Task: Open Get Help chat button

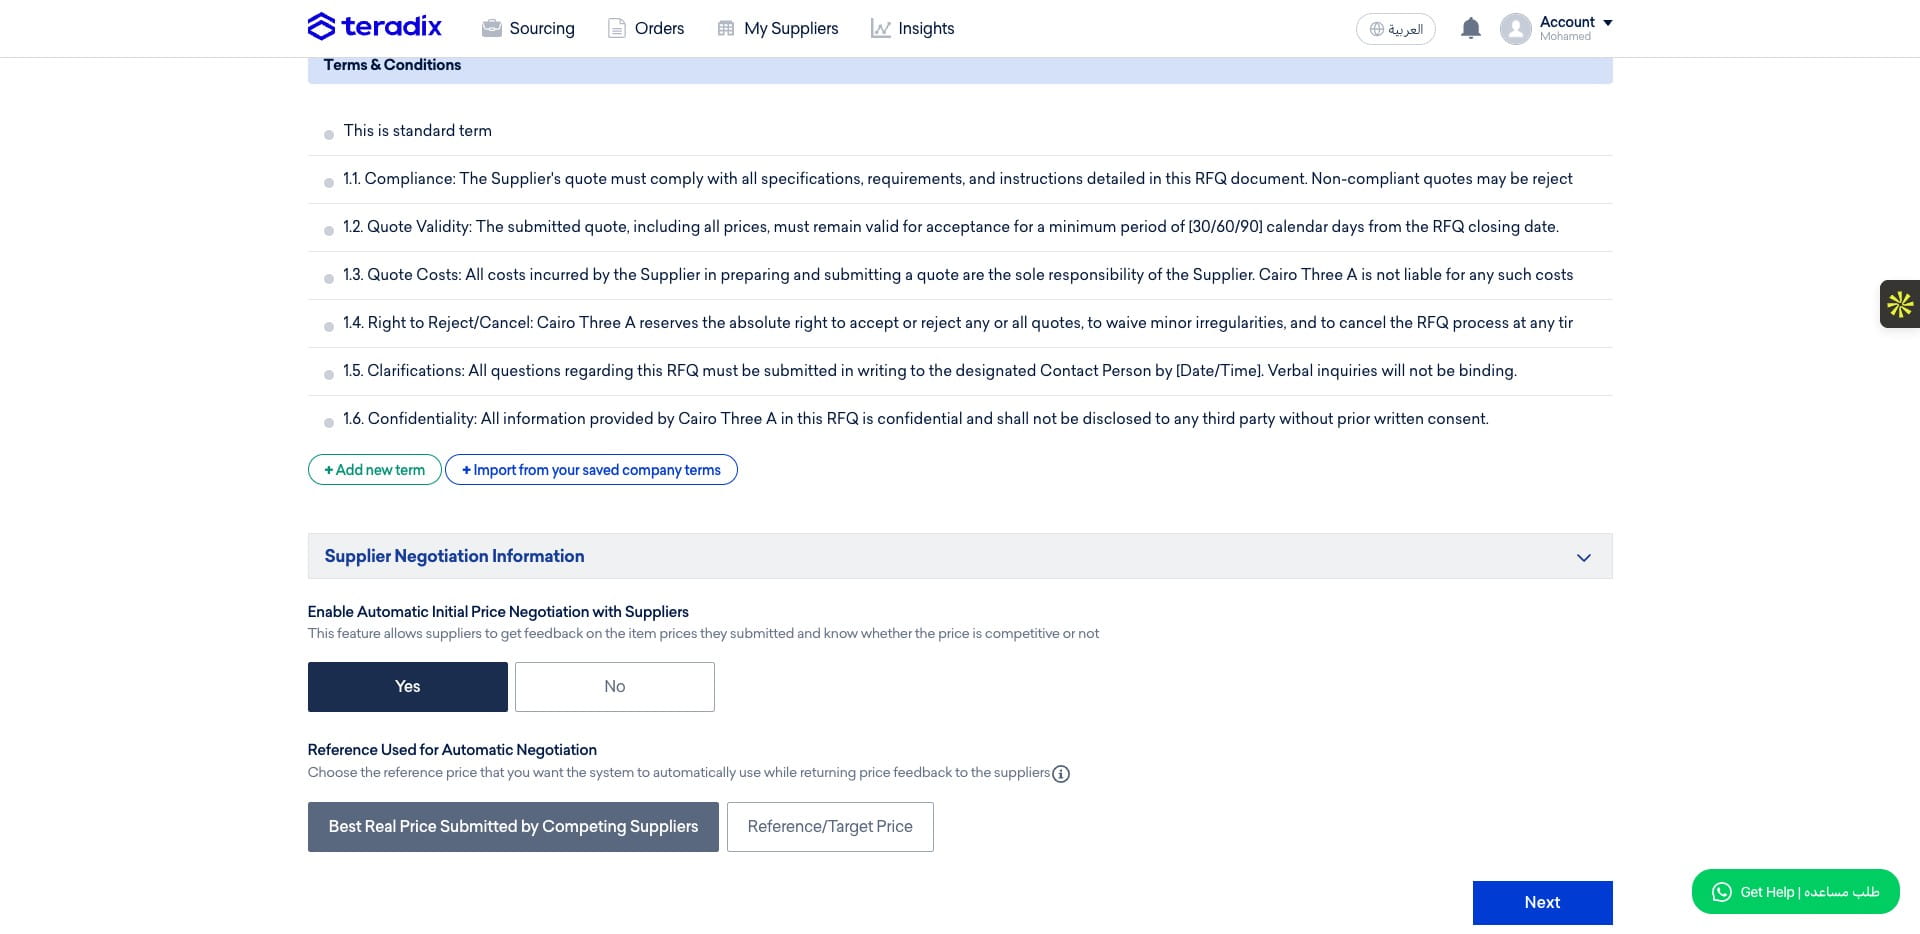Action: (1796, 892)
